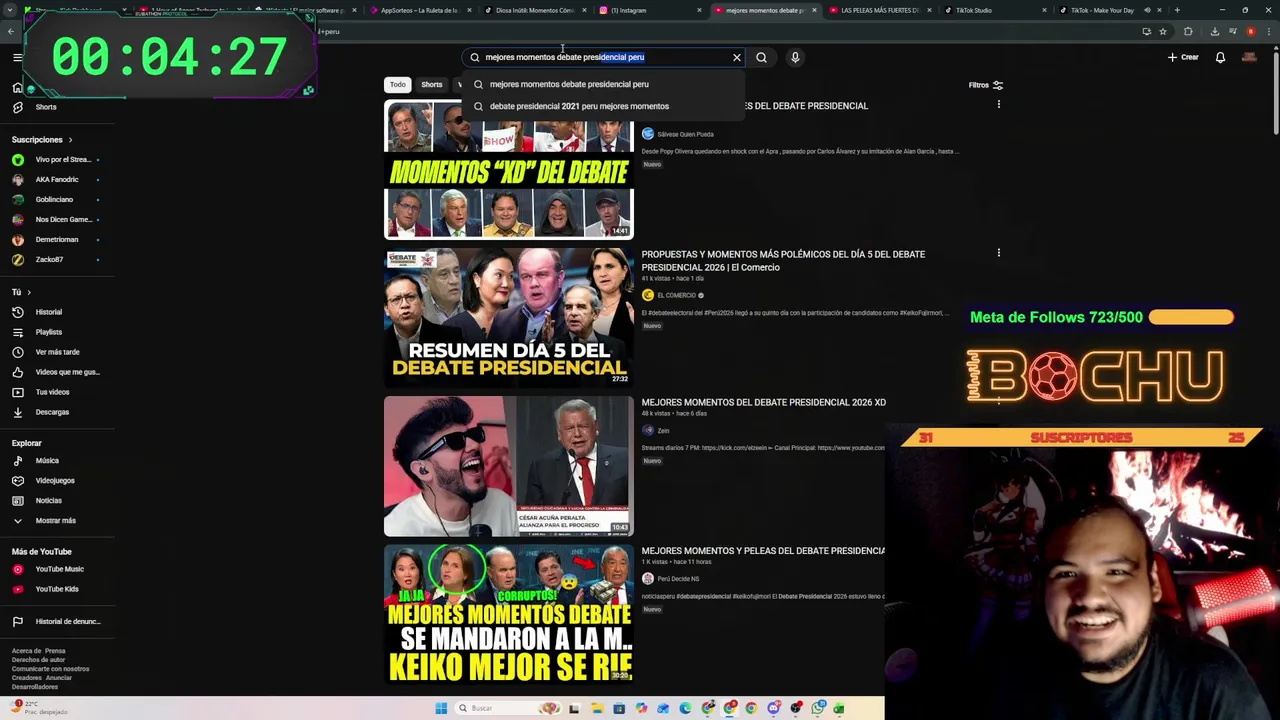
Task: Start voice search with microphone icon
Action: (795, 57)
